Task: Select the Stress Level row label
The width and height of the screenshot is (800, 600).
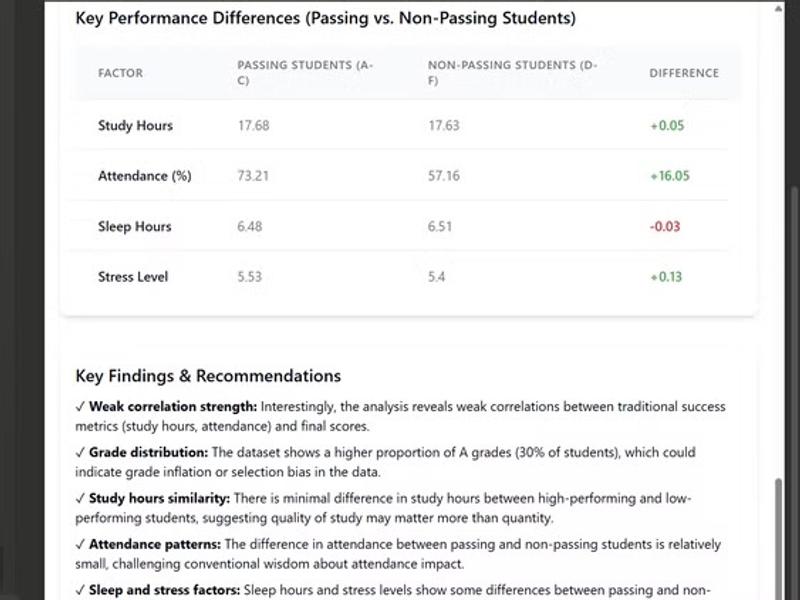Action: click(x=133, y=277)
